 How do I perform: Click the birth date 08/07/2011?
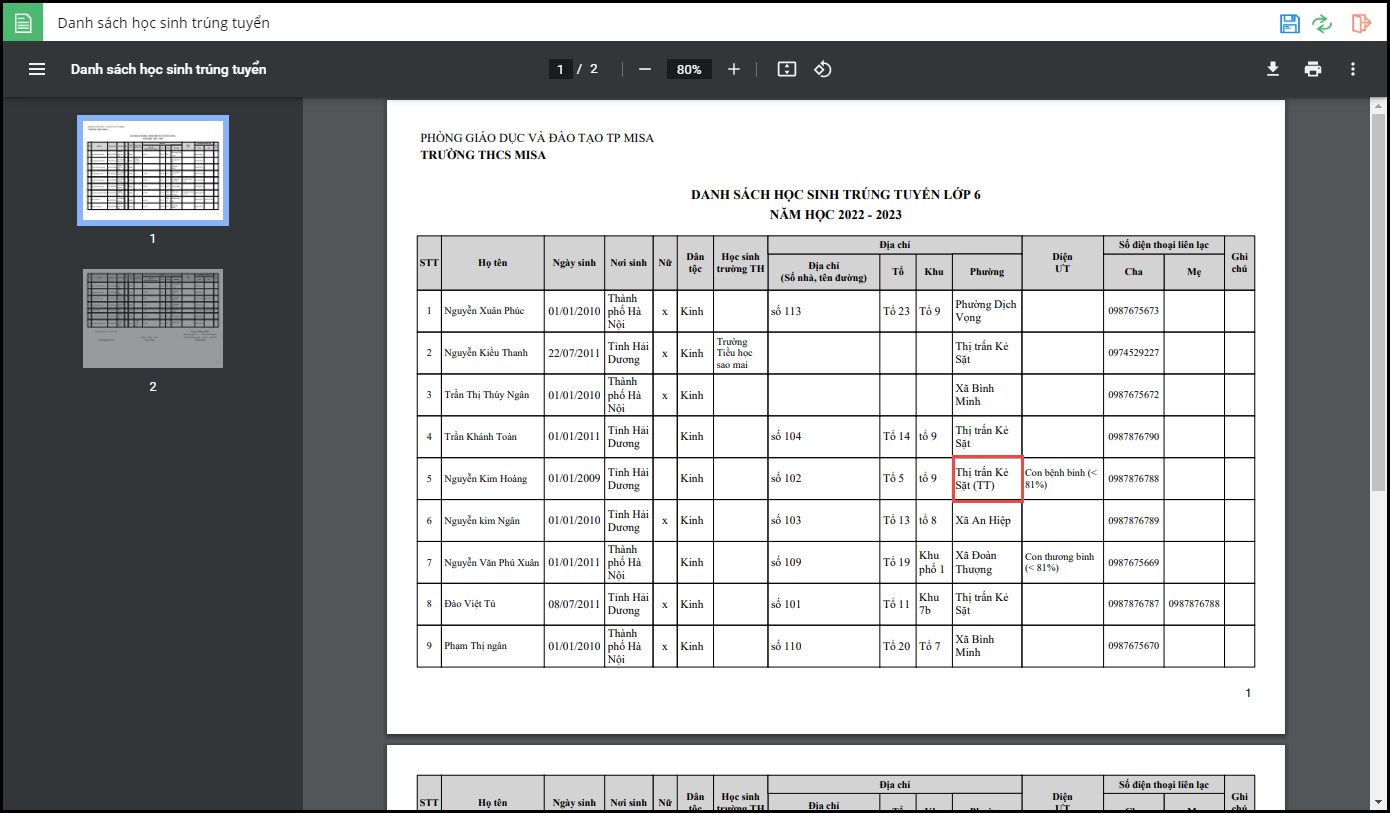point(574,604)
